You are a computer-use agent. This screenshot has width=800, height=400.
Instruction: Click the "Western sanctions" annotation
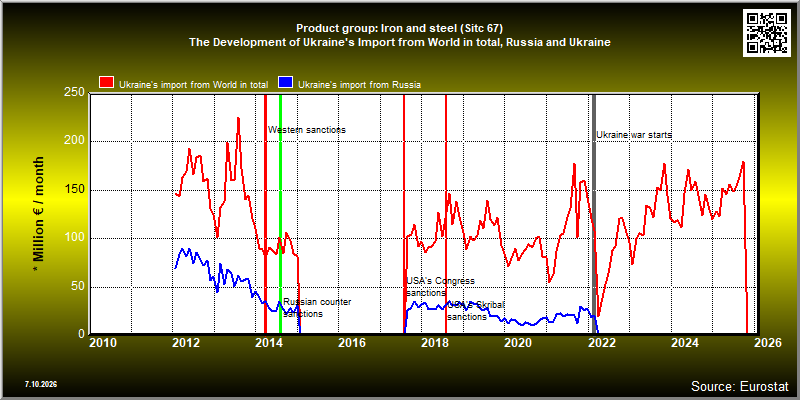pyautogui.click(x=307, y=130)
